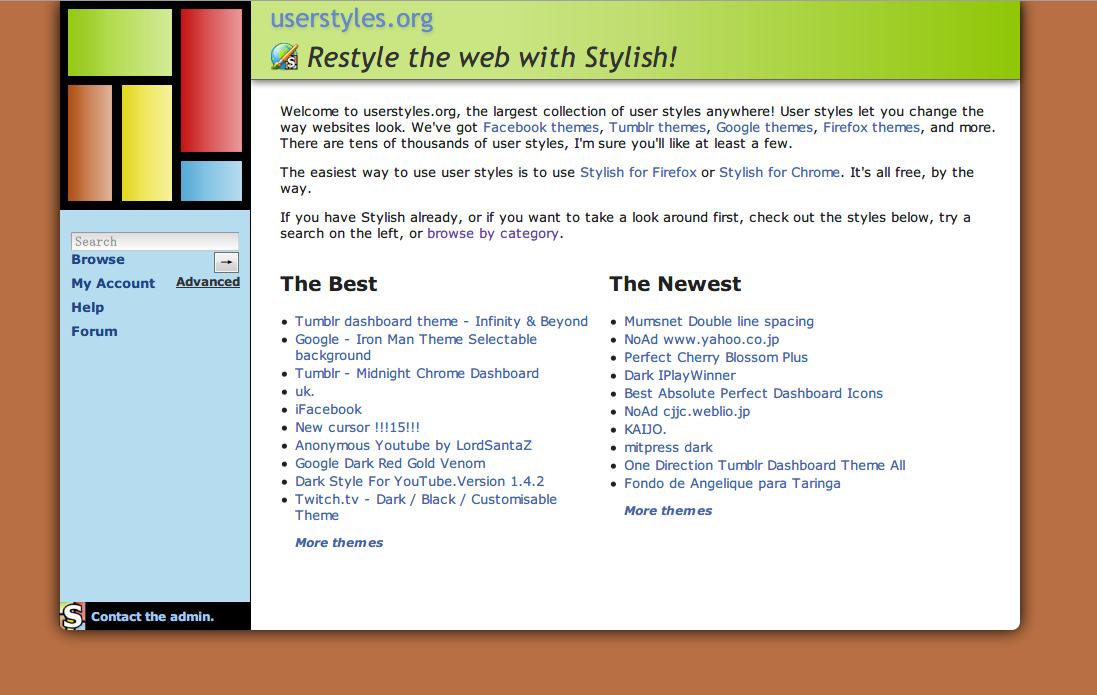Click Restyle the web with Stylish! heading
Viewport: 1097px width, 695px height.
[x=493, y=57]
